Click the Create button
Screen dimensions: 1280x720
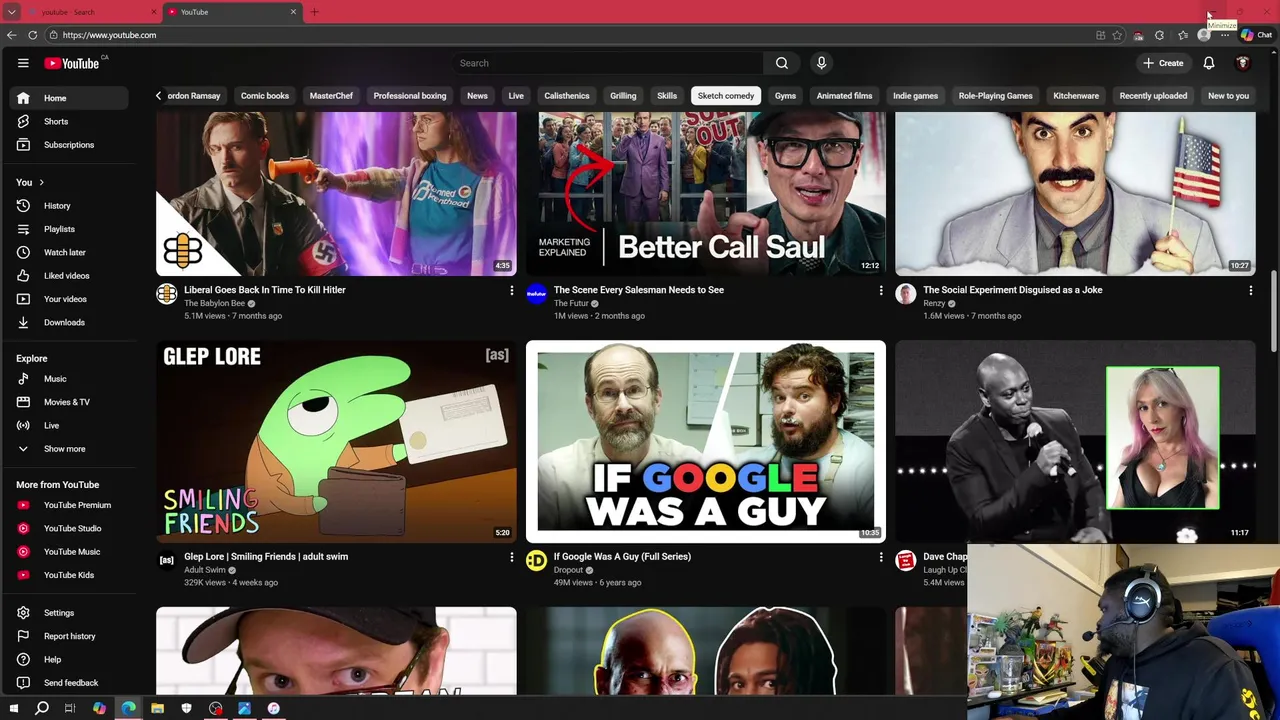(x=1164, y=63)
